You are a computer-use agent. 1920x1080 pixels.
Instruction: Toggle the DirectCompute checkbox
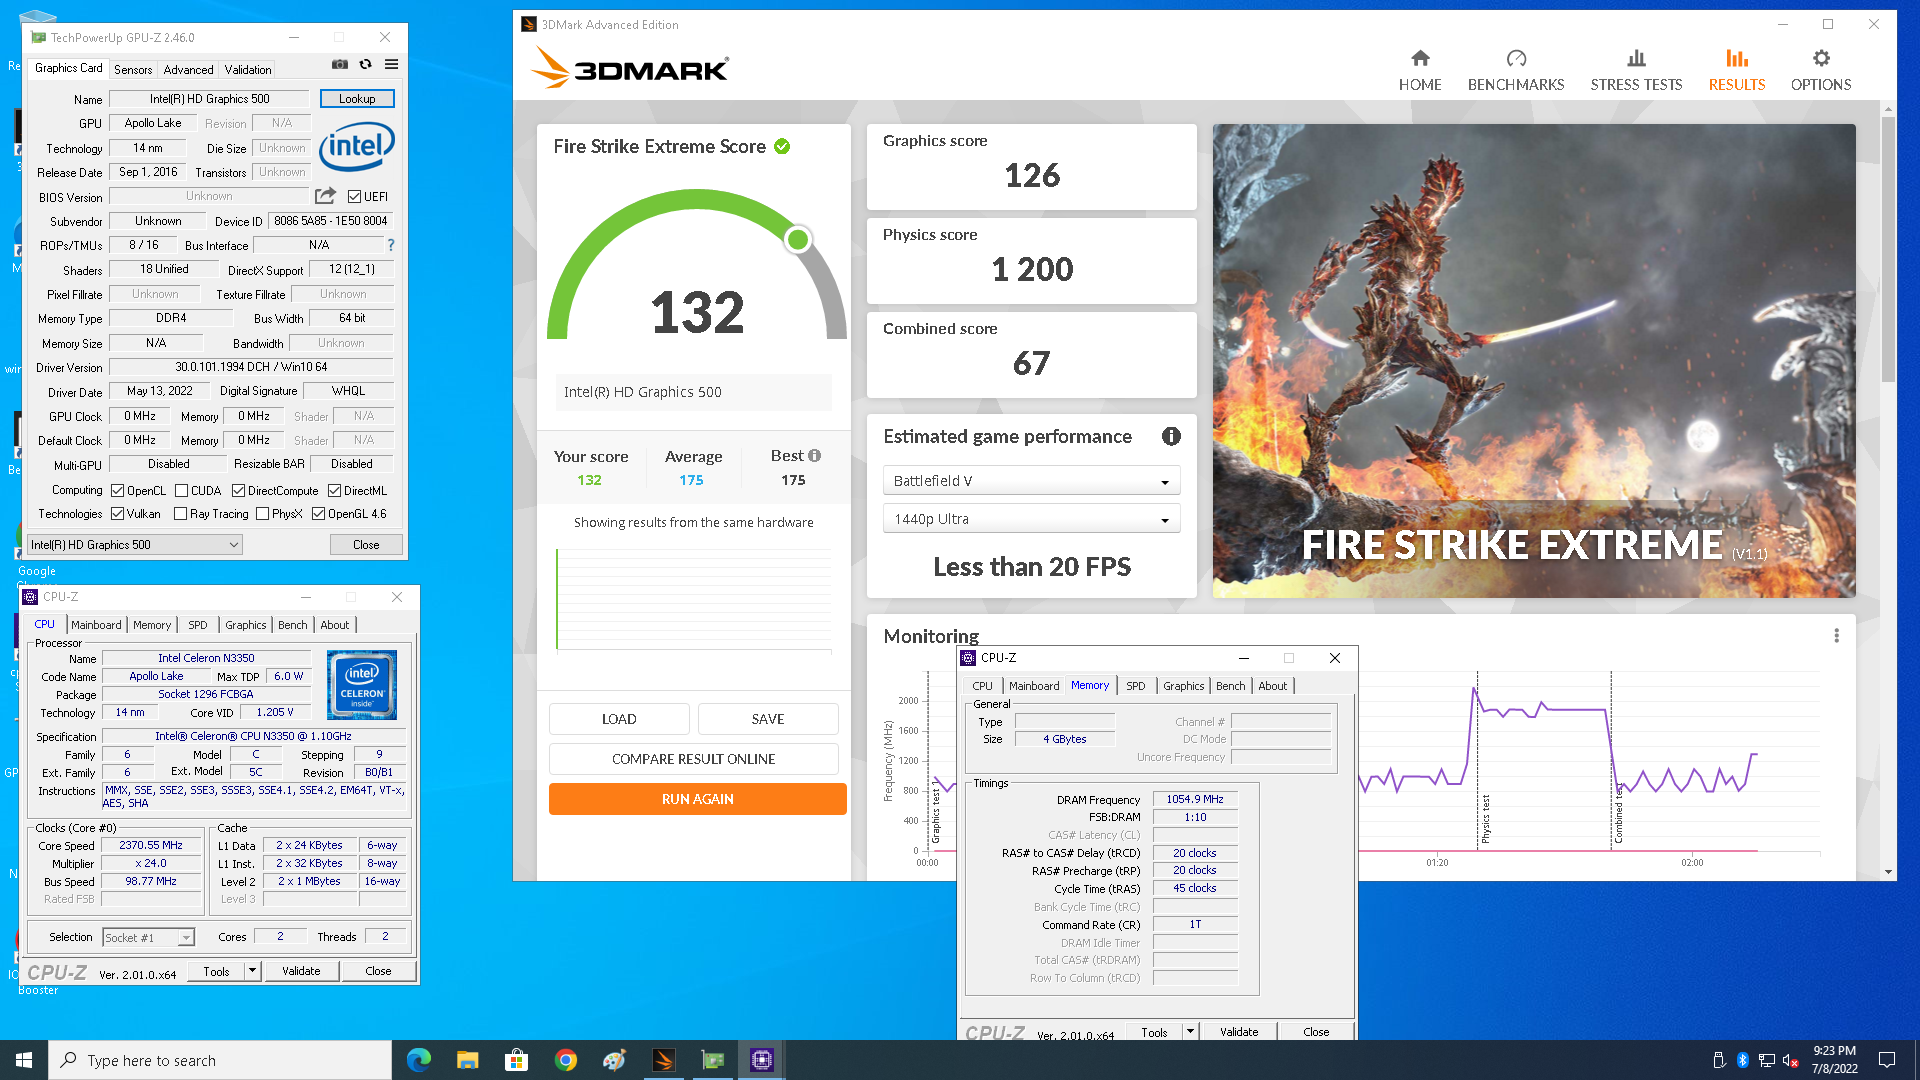tap(238, 491)
